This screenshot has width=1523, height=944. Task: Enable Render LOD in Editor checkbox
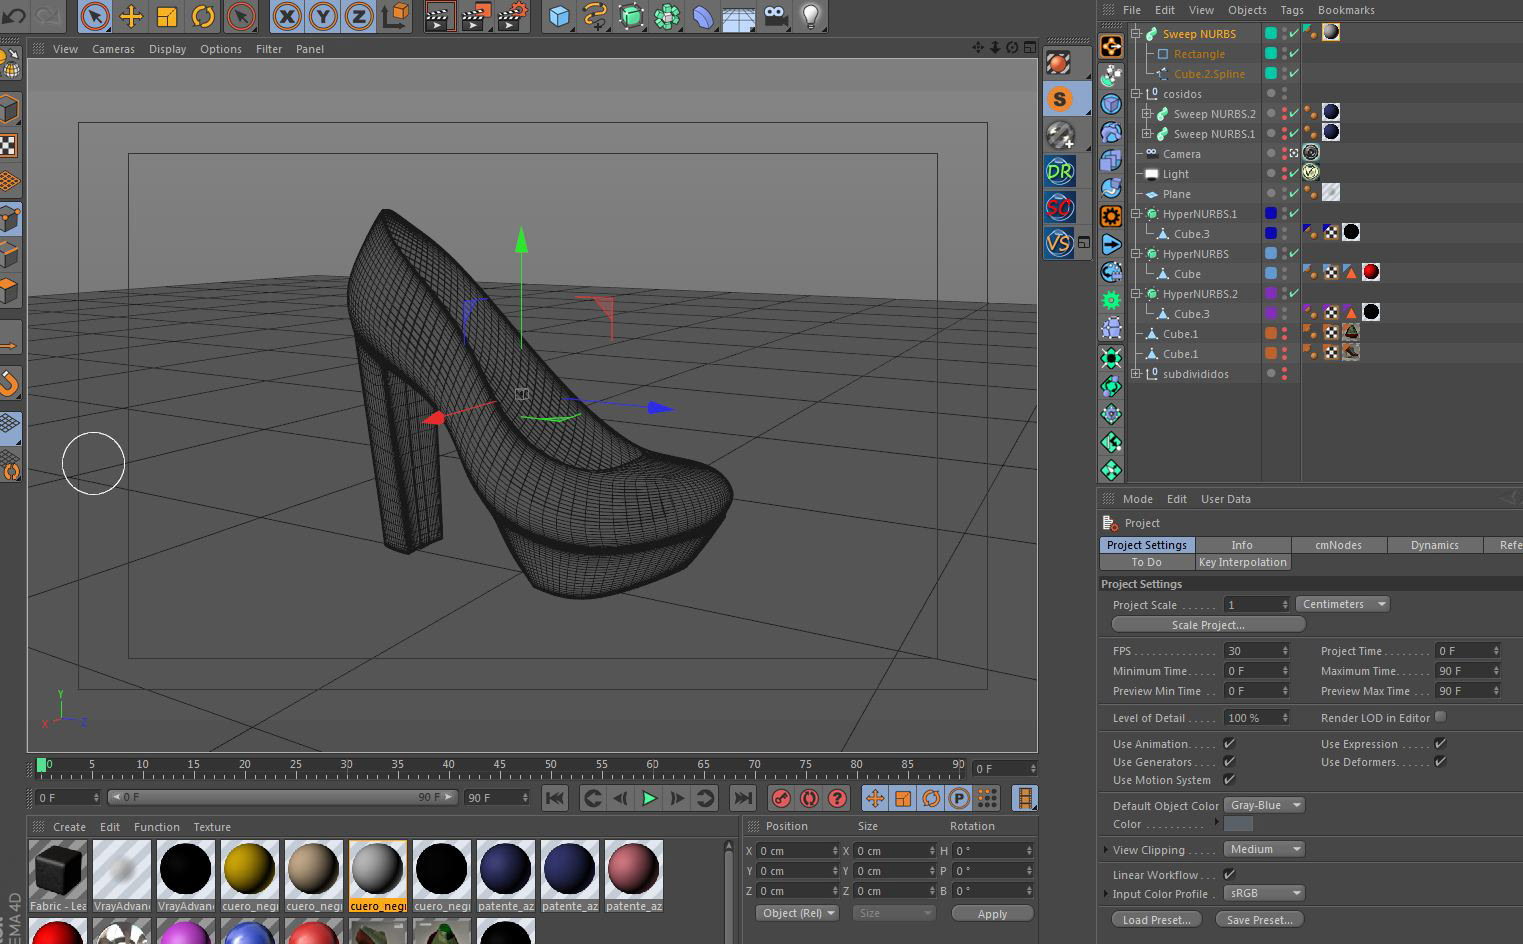click(1440, 717)
